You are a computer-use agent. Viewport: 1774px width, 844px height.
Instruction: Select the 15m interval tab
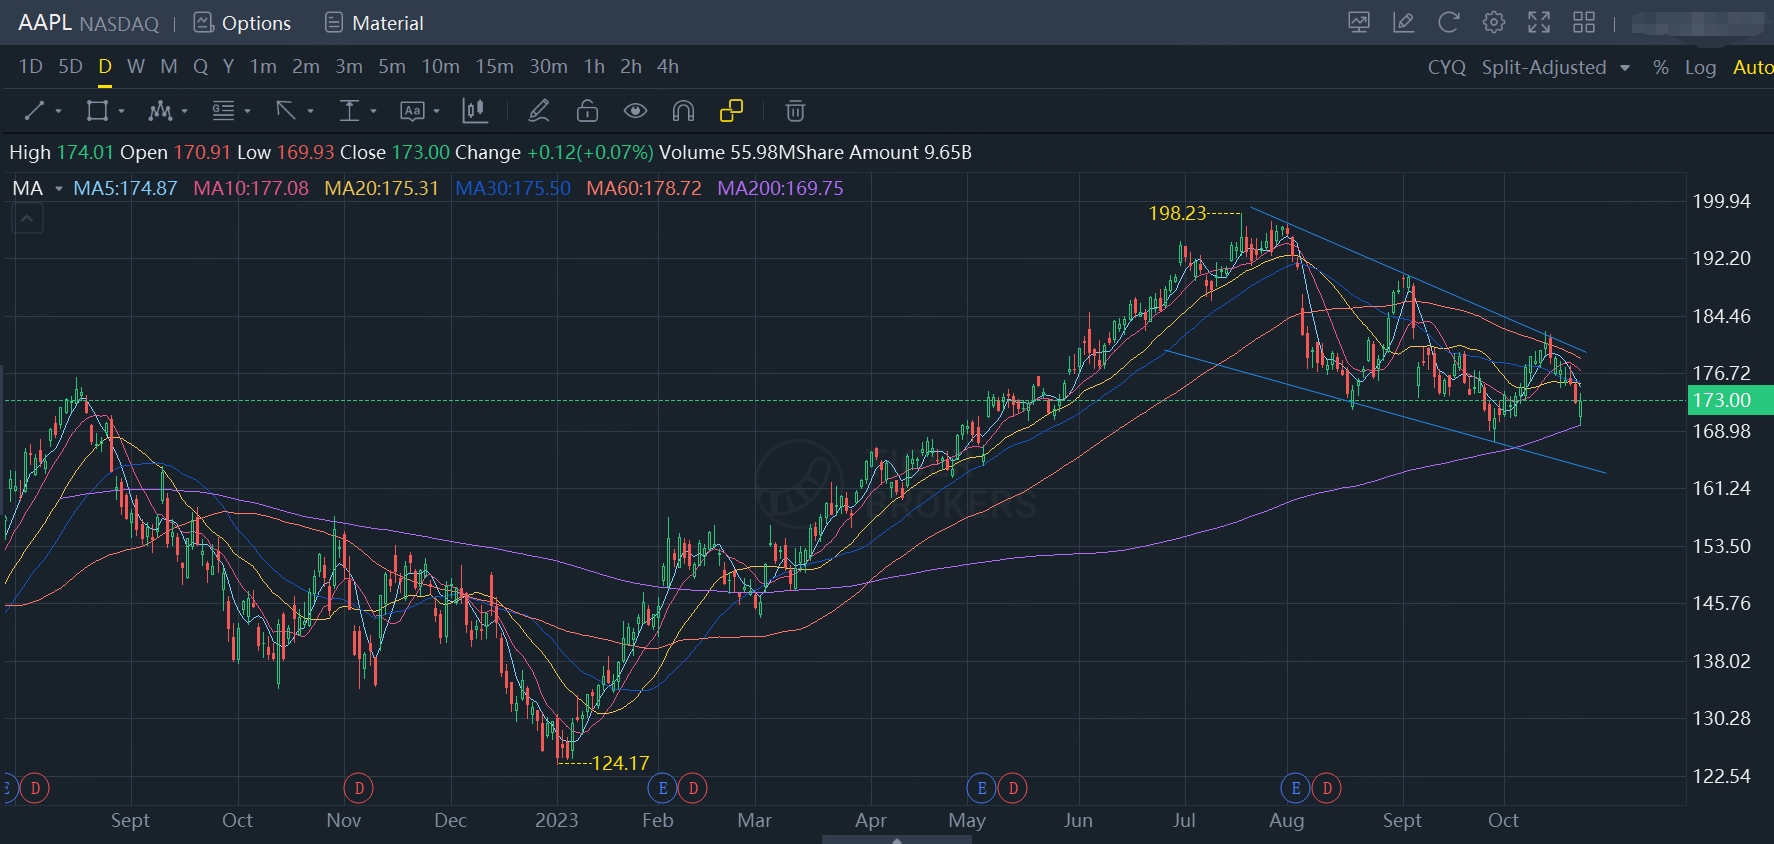click(x=494, y=66)
